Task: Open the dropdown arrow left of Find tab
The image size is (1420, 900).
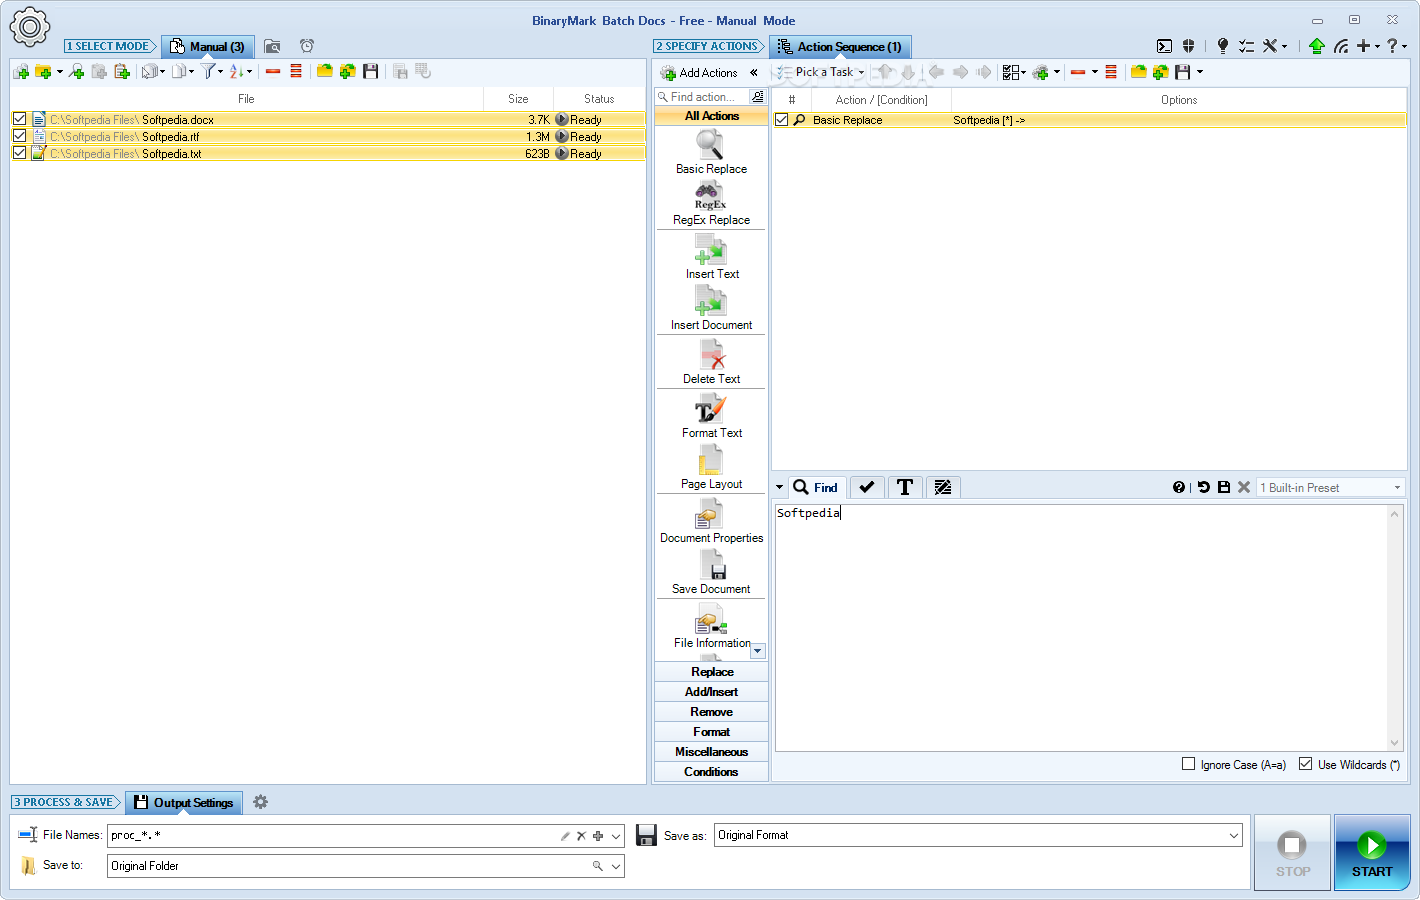Action: tap(780, 488)
